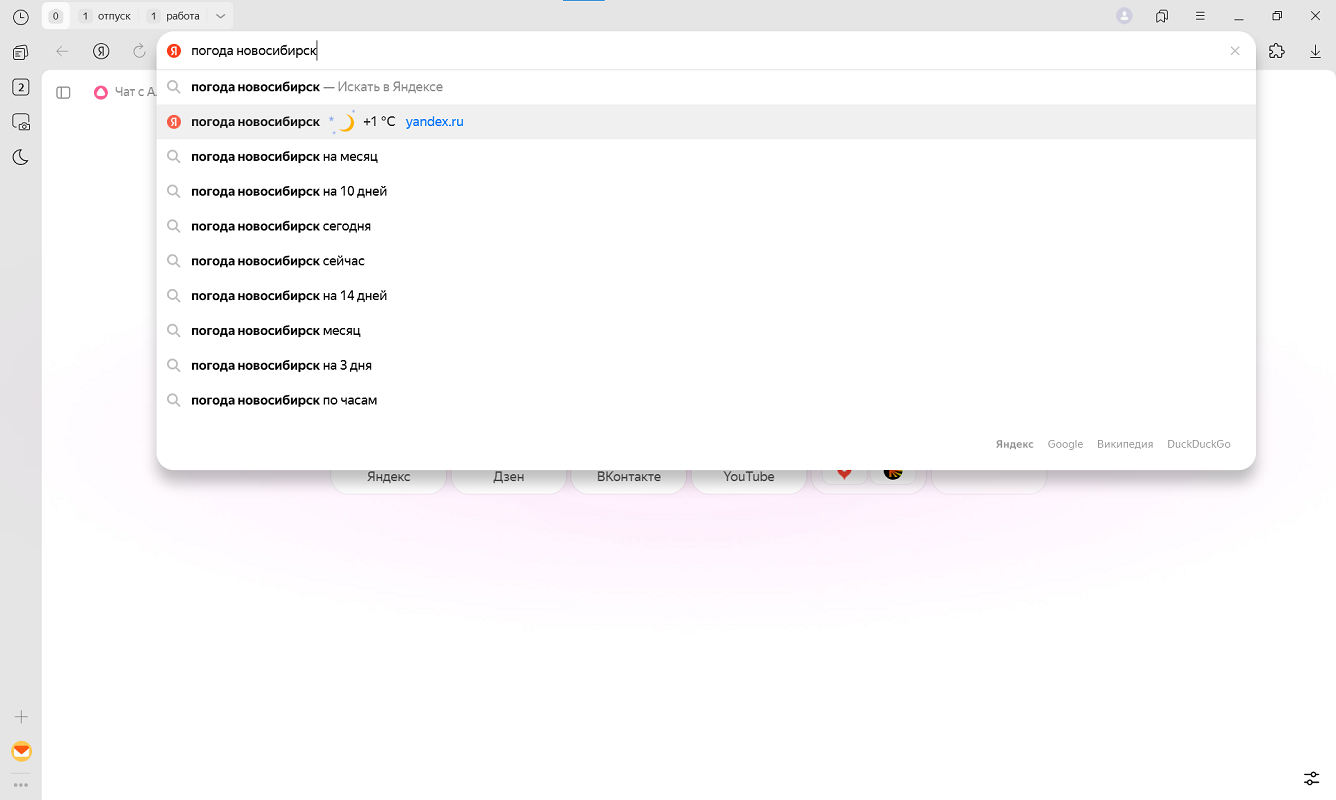The width and height of the screenshot is (1336, 800).
Task: Switch to the "работа" tab group
Action: 174,16
